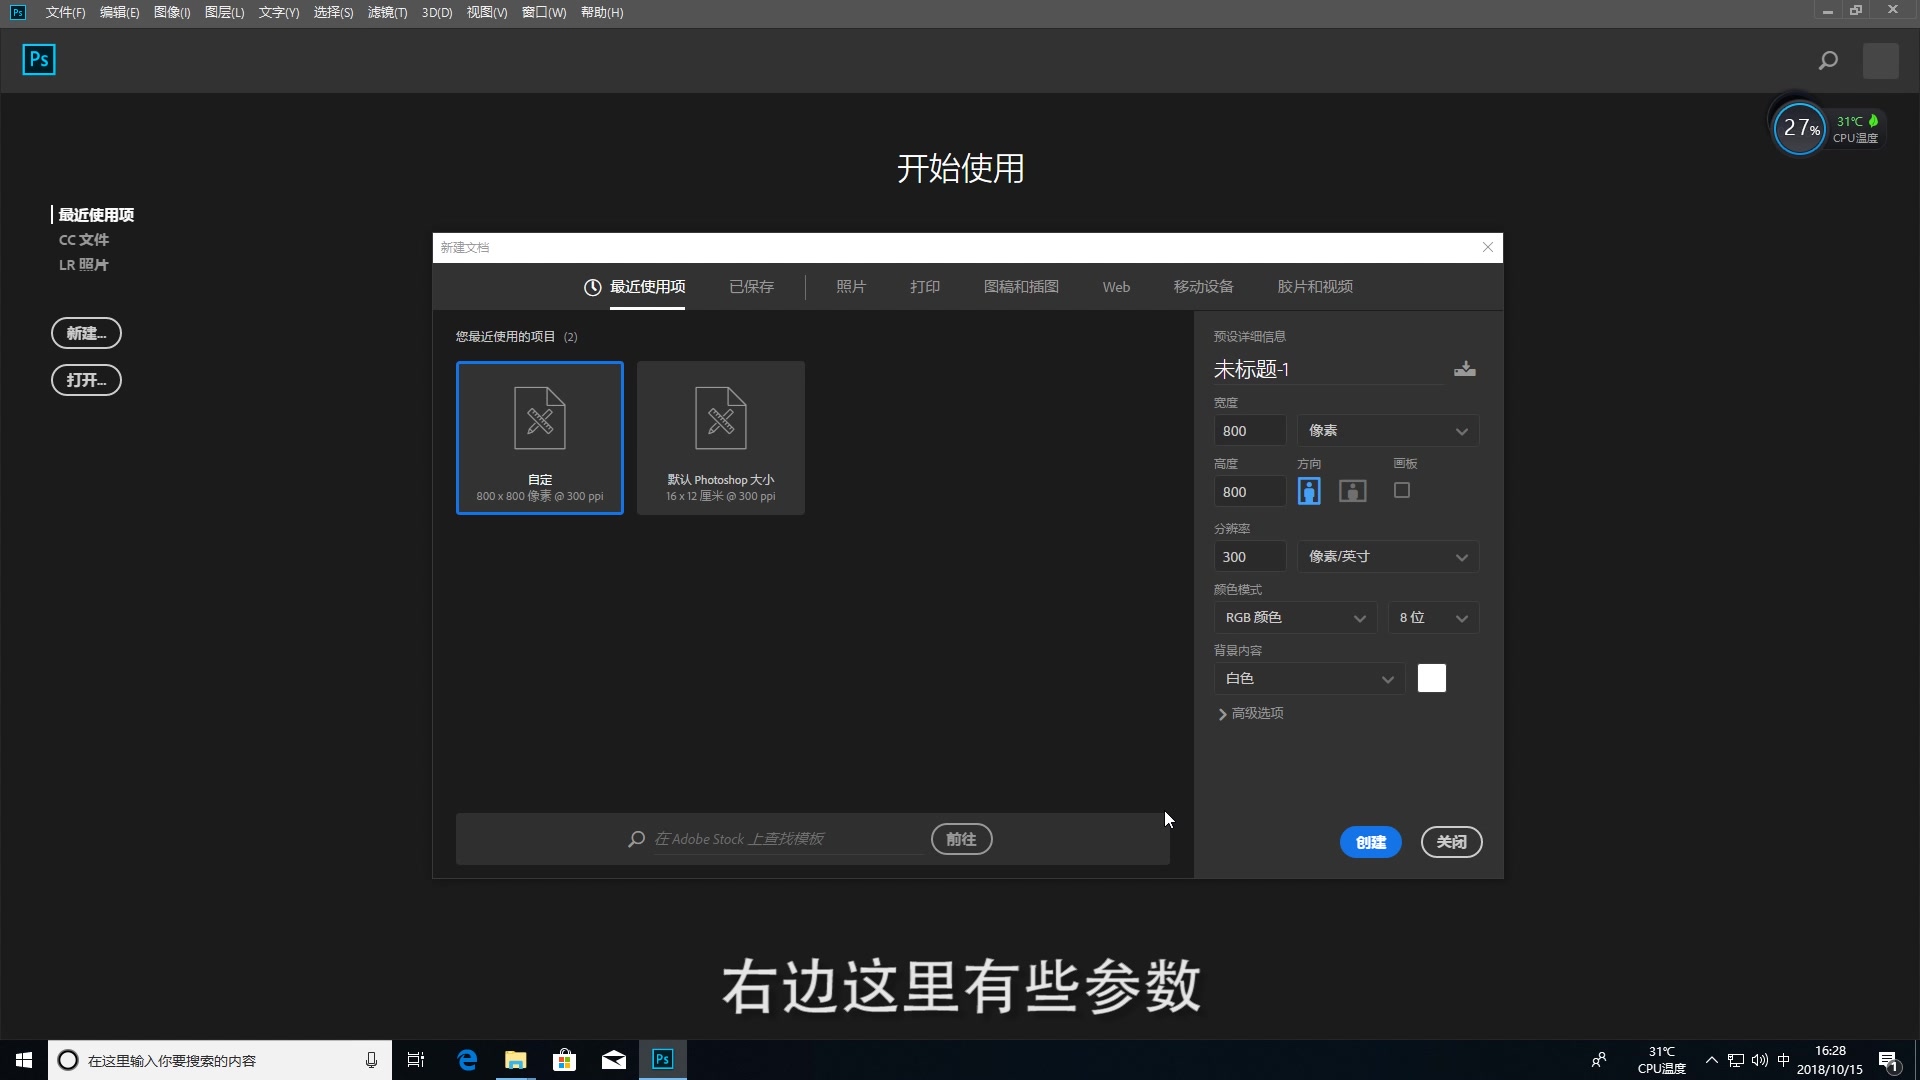Click the 前往 button in the Stock search bar

pyautogui.click(x=960, y=838)
